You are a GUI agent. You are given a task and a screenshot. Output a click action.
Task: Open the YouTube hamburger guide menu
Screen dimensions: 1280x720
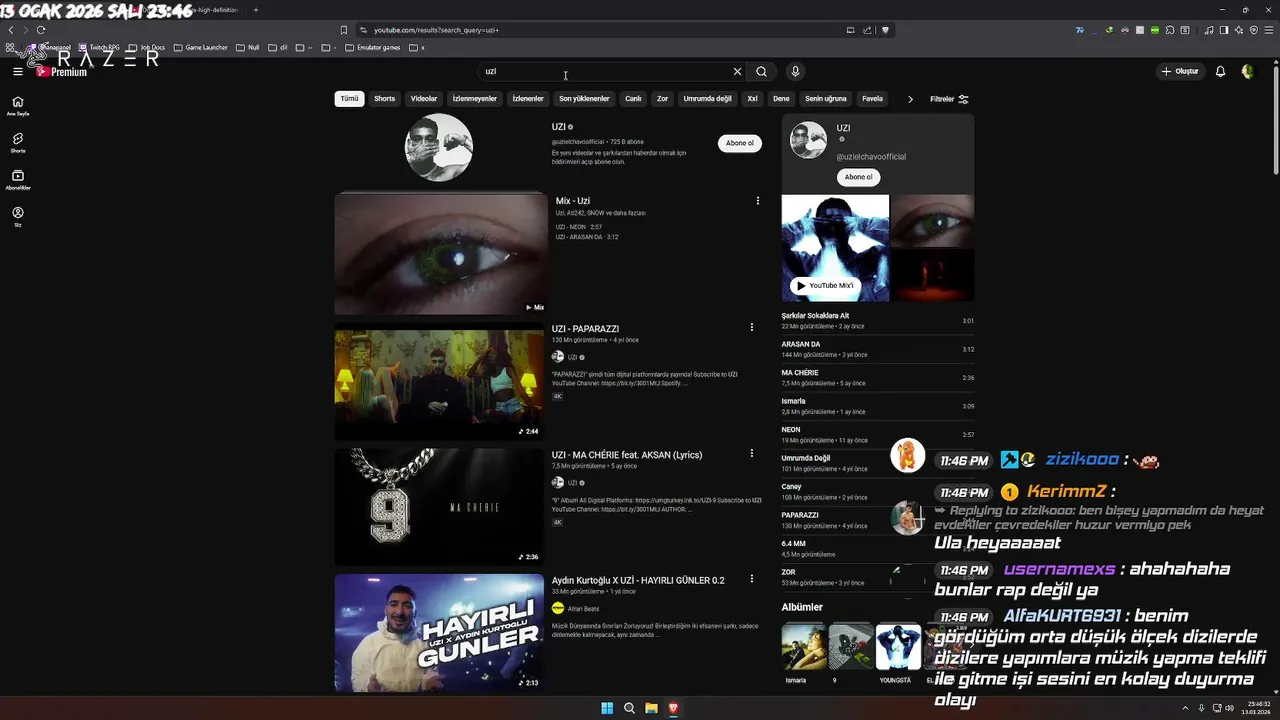point(18,71)
